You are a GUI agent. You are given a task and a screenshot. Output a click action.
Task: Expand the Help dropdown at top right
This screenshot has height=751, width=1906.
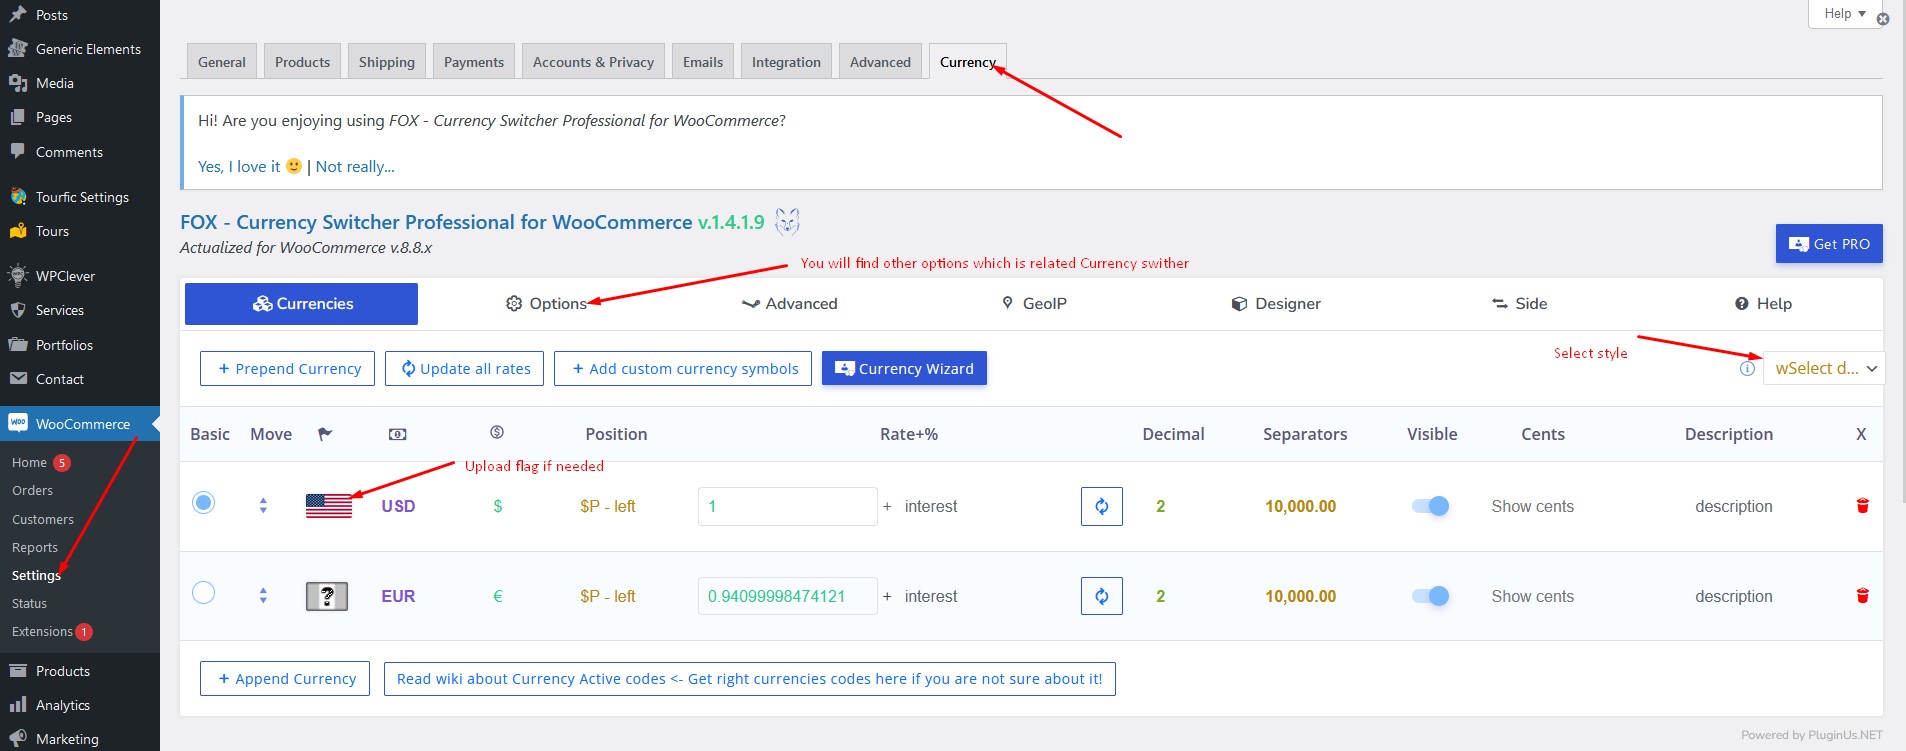coord(1844,14)
